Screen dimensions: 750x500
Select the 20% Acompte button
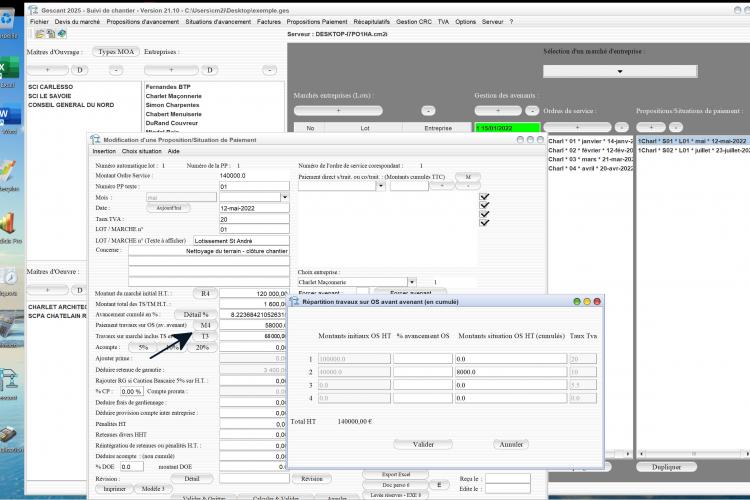click(202, 347)
